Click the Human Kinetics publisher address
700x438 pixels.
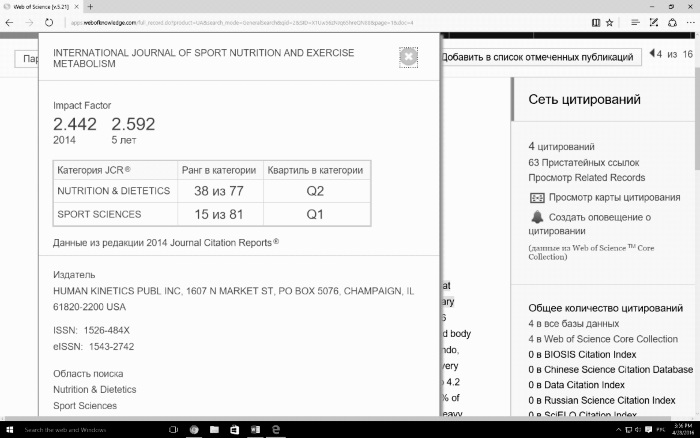233,299
